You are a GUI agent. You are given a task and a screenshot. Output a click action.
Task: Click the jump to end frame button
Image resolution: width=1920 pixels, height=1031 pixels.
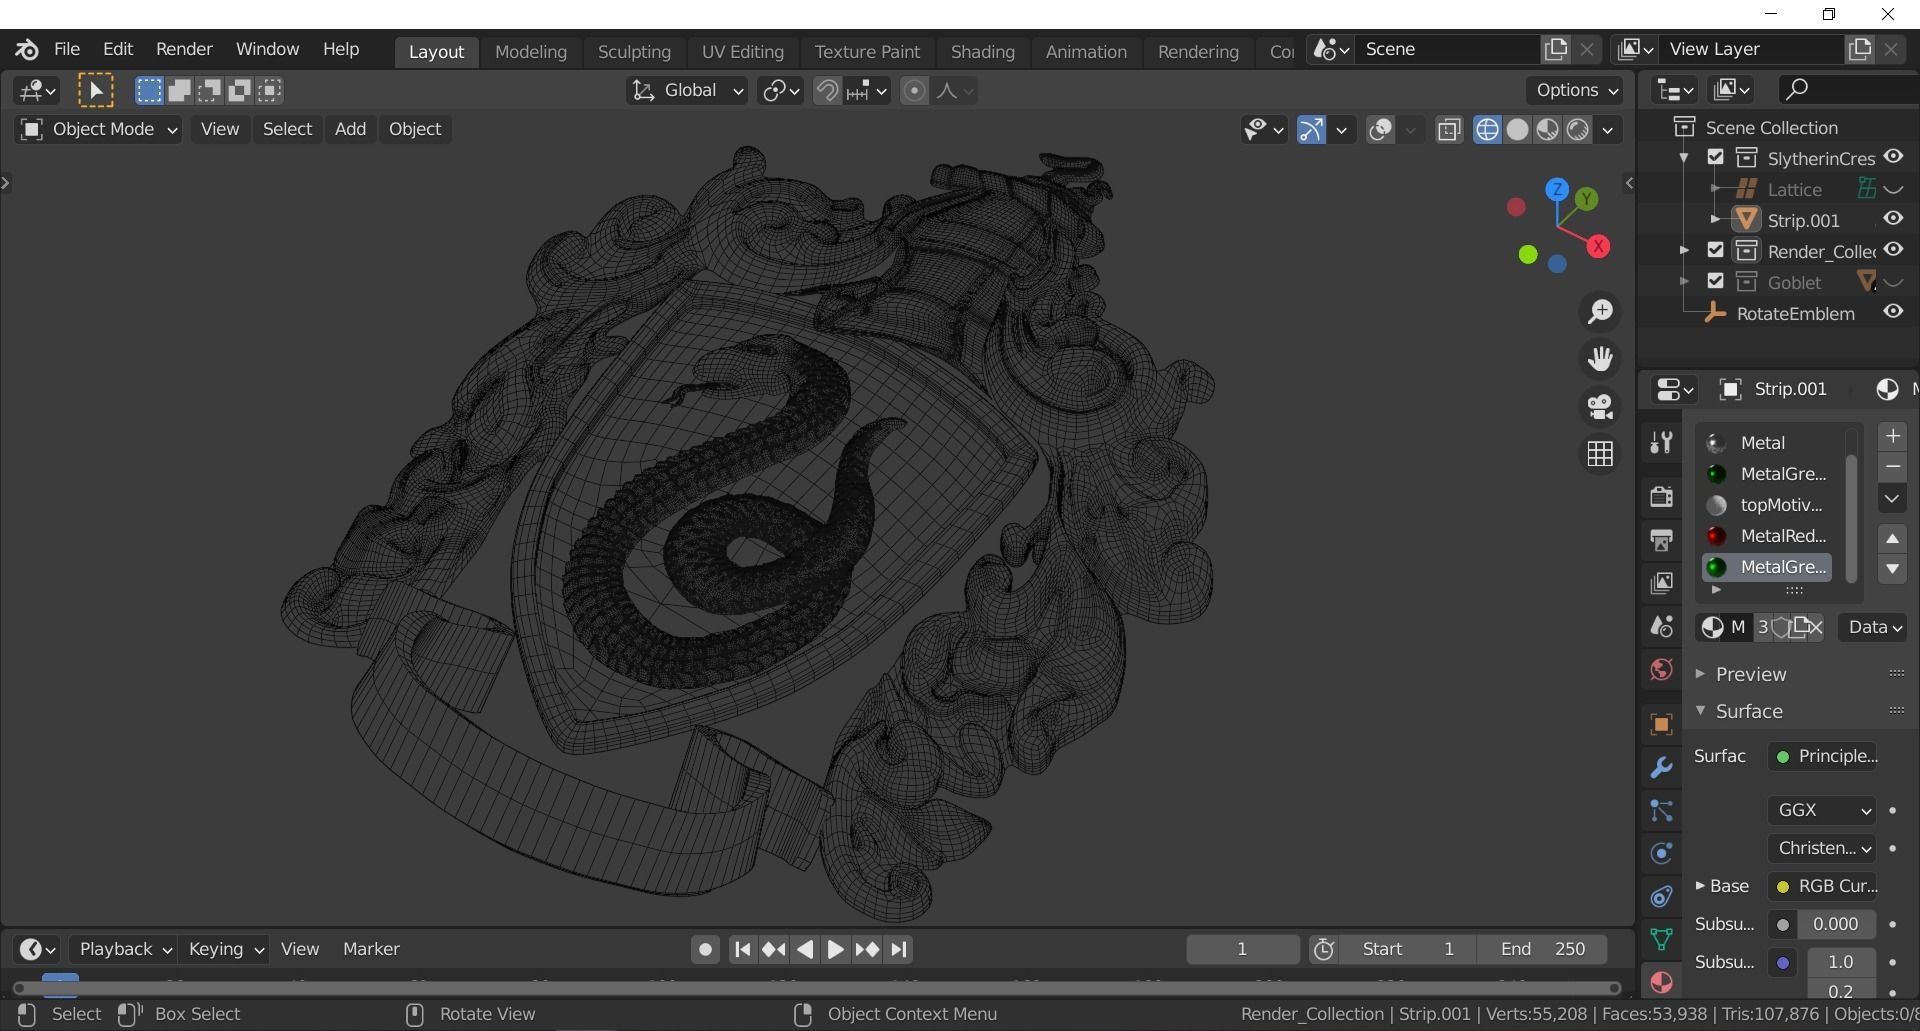[x=899, y=950]
